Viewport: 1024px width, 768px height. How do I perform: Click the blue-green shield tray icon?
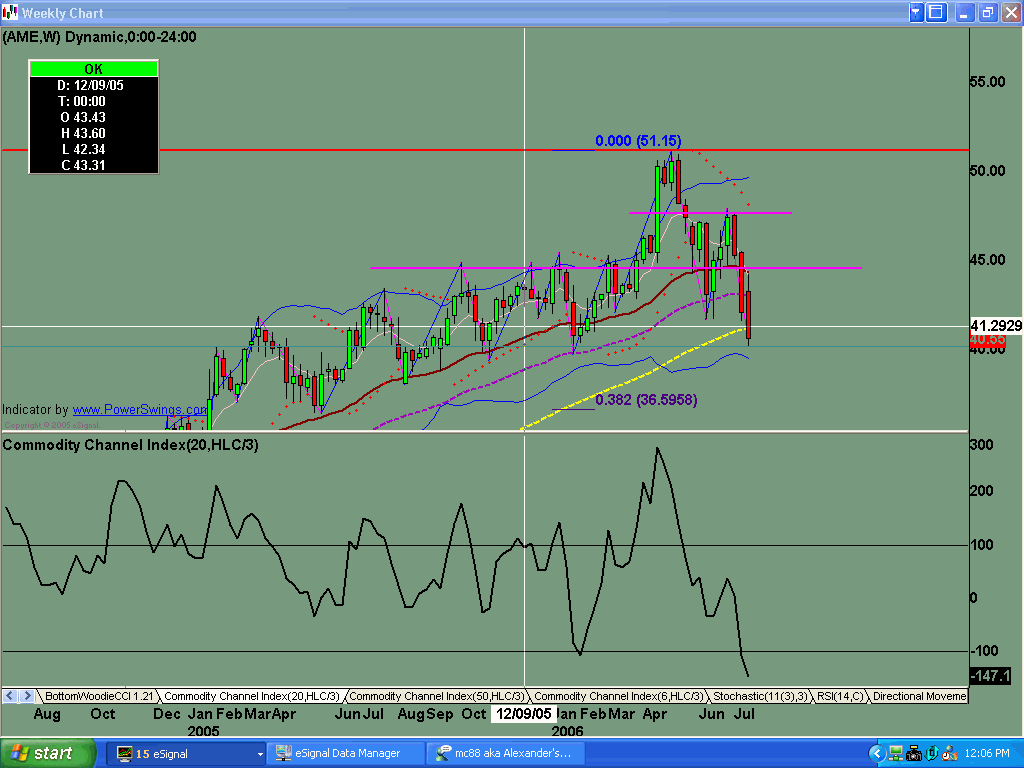click(x=932, y=754)
